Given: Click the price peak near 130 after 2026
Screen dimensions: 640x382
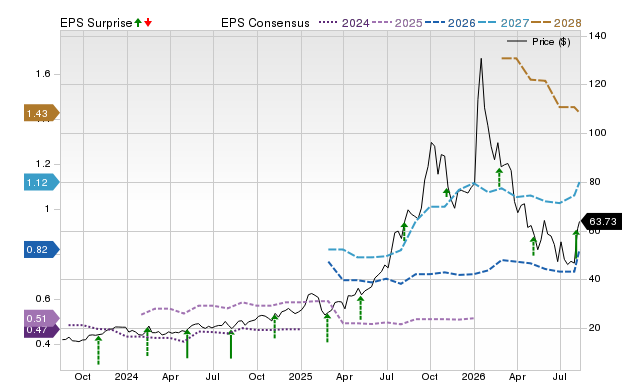Looking at the screenshot, I should point(481,59).
